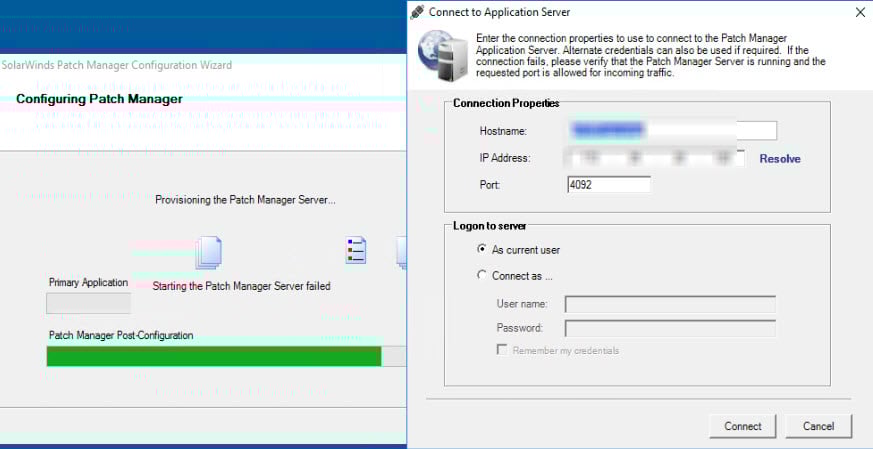Click the globe and server icon
The height and width of the screenshot is (449, 873).
pos(442,56)
